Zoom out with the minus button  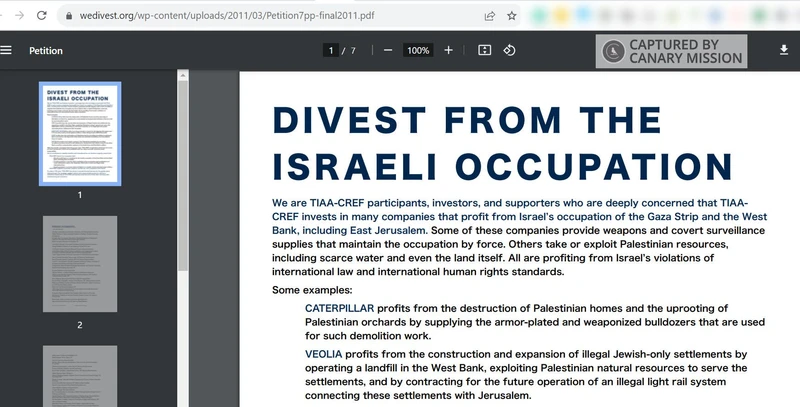[388, 50]
